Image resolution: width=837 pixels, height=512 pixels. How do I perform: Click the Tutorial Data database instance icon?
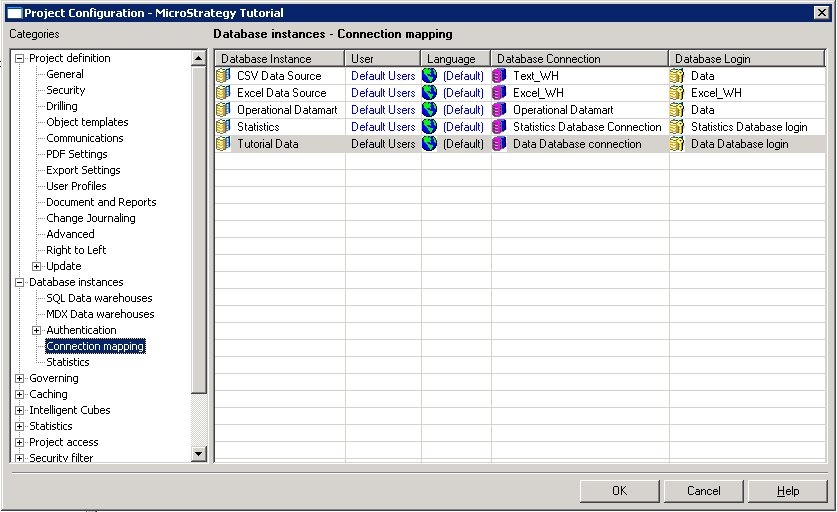click(x=223, y=144)
